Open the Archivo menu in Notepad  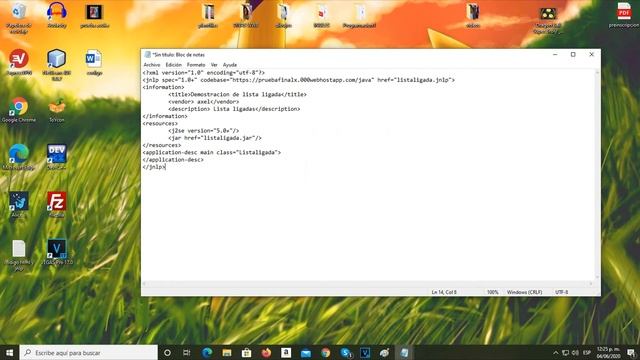(x=152, y=65)
